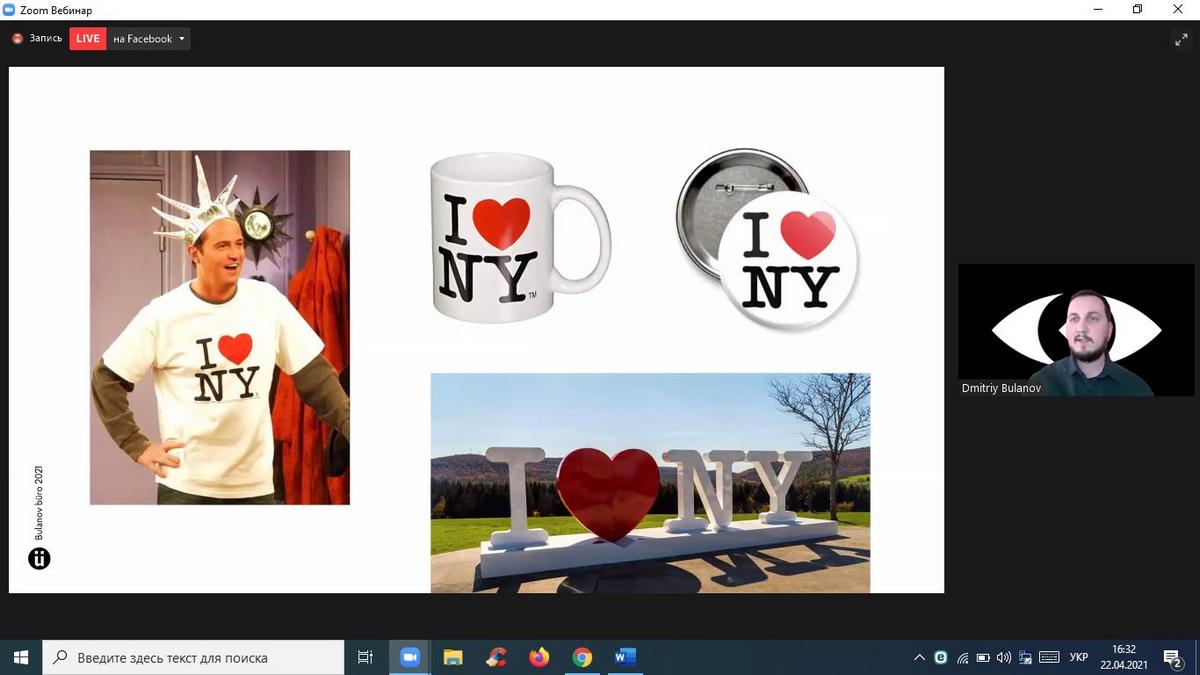
Task: Click the red recording indicator icon
Action: pyautogui.click(x=17, y=39)
